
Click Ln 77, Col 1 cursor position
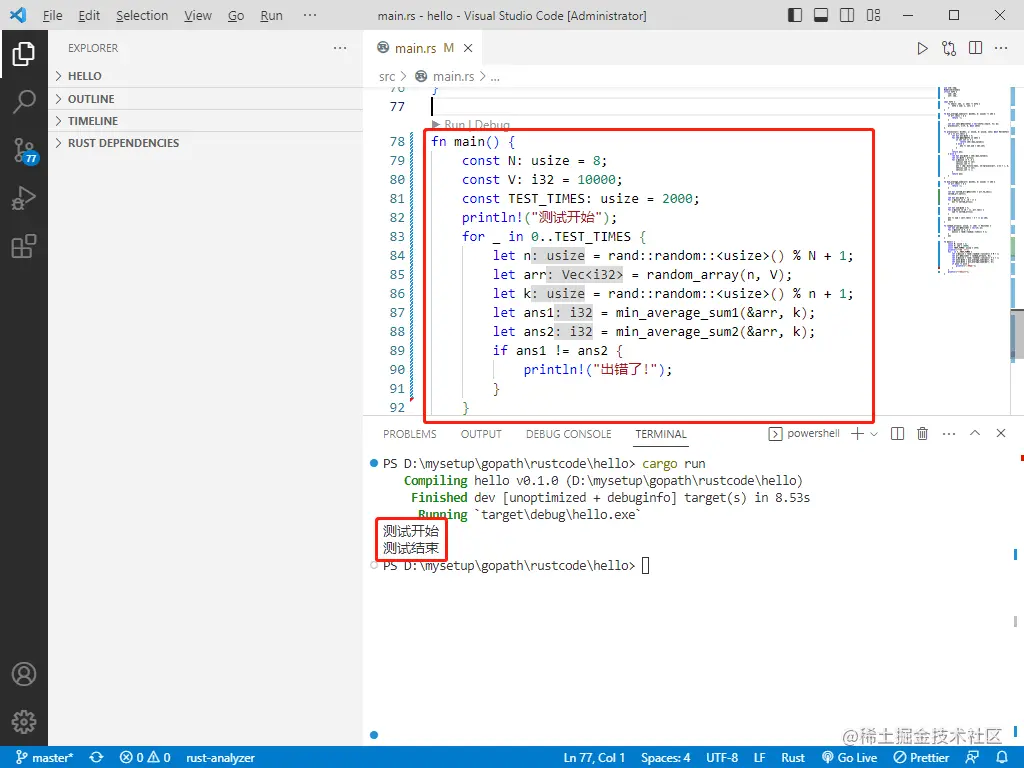click(x=594, y=758)
